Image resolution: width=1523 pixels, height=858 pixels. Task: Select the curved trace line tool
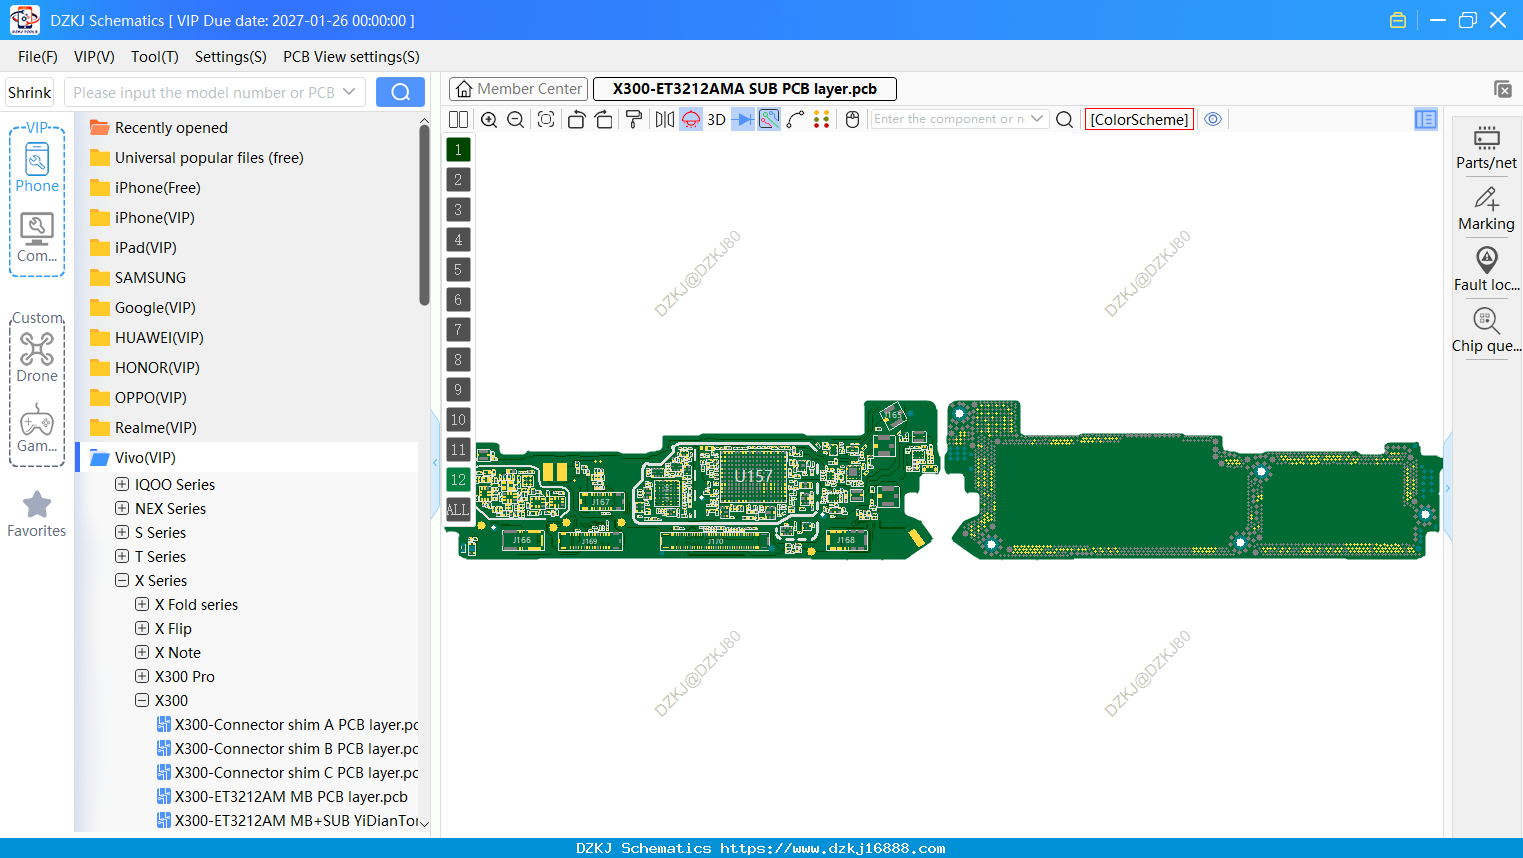click(796, 119)
